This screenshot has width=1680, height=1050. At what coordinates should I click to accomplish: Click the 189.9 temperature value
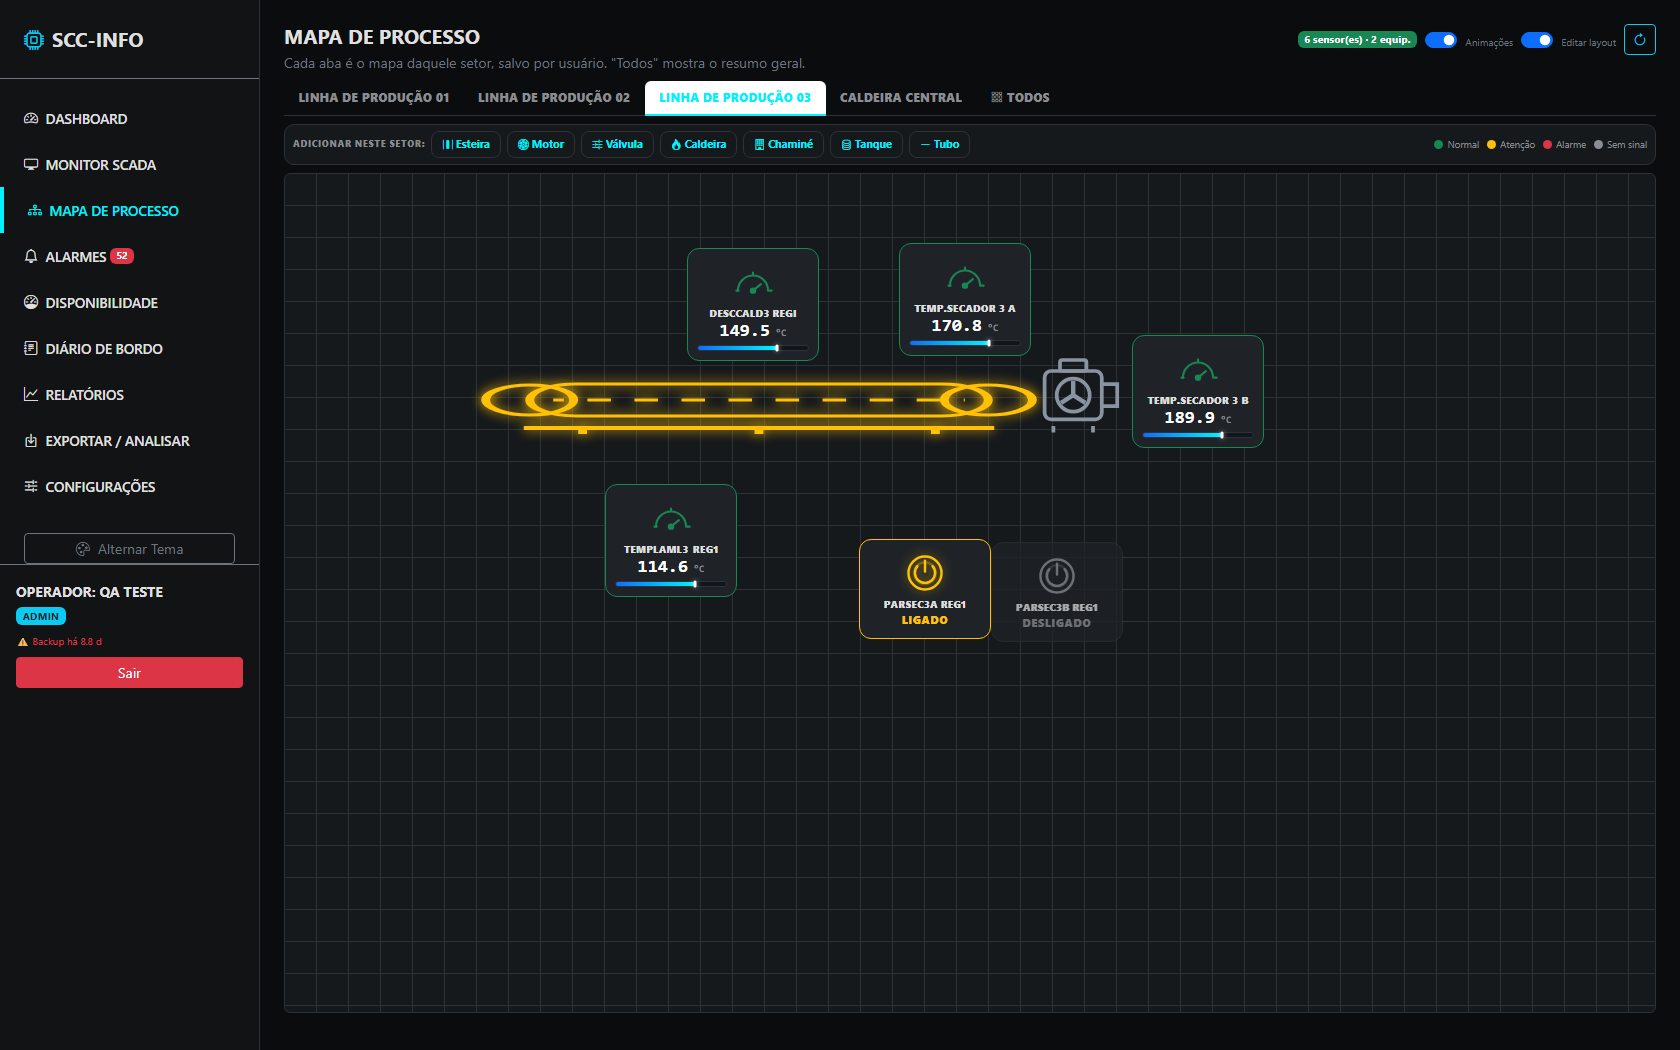coord(1189,418)
